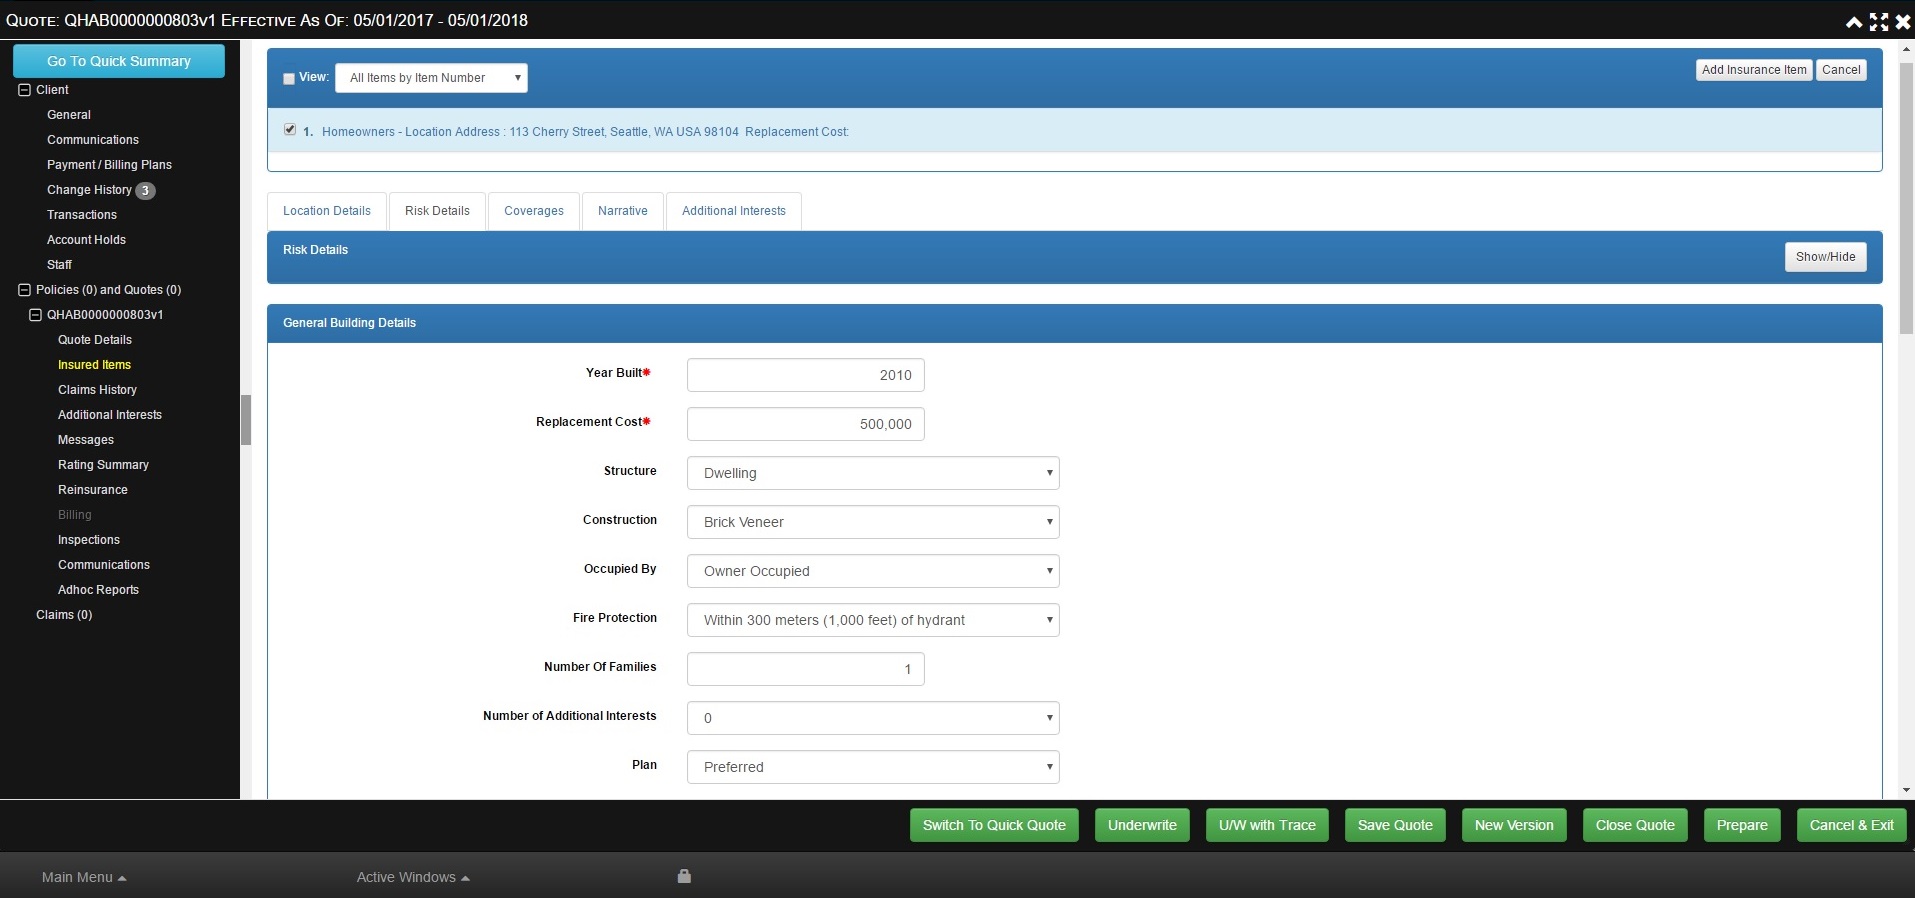Click the Show/Hide button
Image resolution: width=1915 pixels, height=898 pixels.
[1825, 257]
